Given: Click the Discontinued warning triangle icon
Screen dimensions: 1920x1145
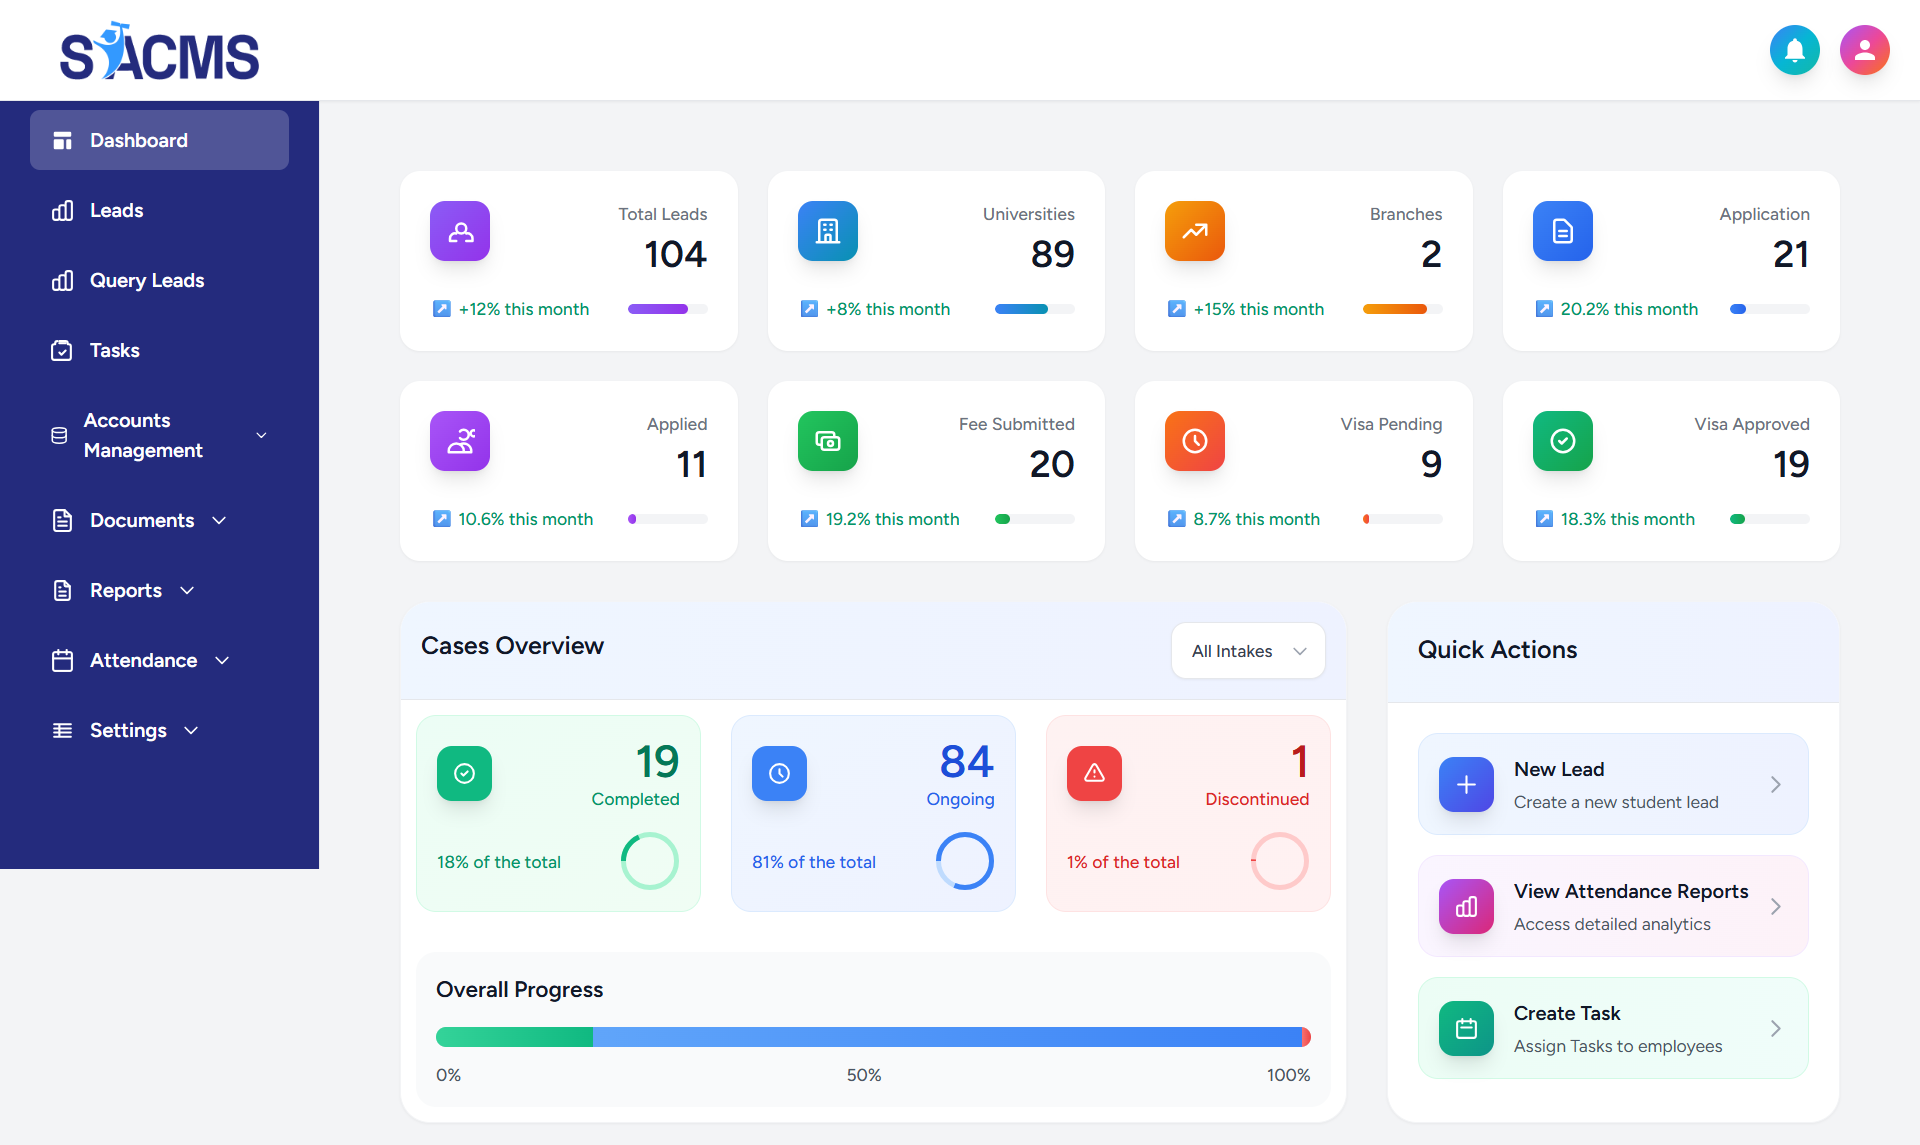Looking at the screenshot, I should (x=1094, y=773).
